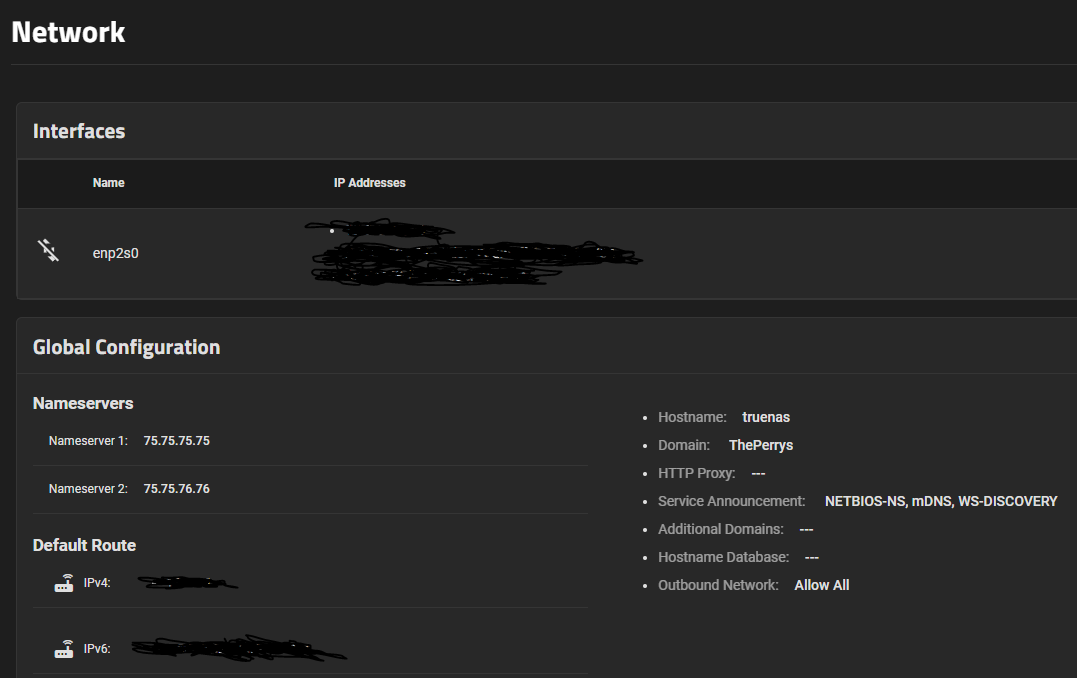1077x678 pixels.
Task: Click the IPv4 default route router icon
Action: click(x=64, y=583)
